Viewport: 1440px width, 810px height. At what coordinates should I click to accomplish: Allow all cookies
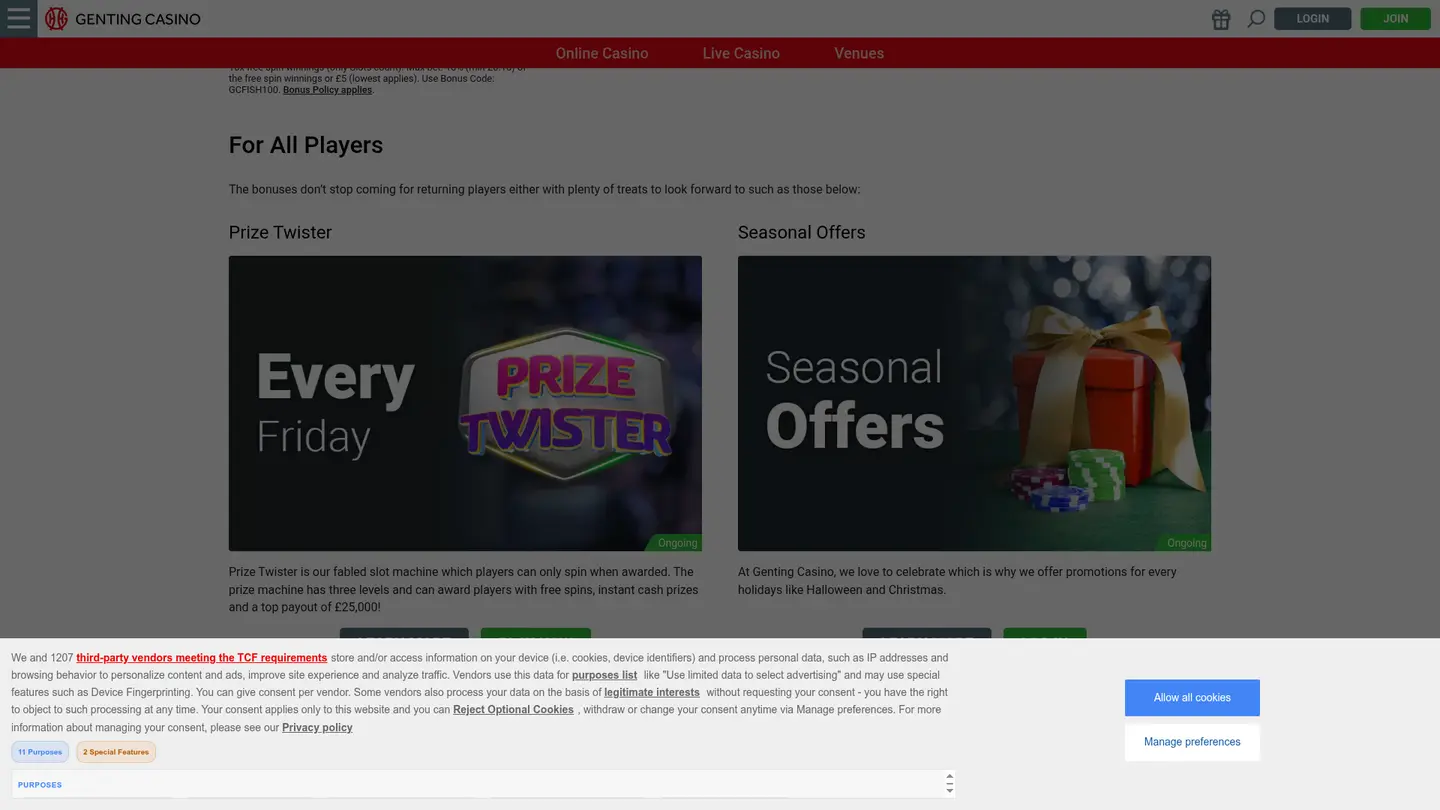1192,698
